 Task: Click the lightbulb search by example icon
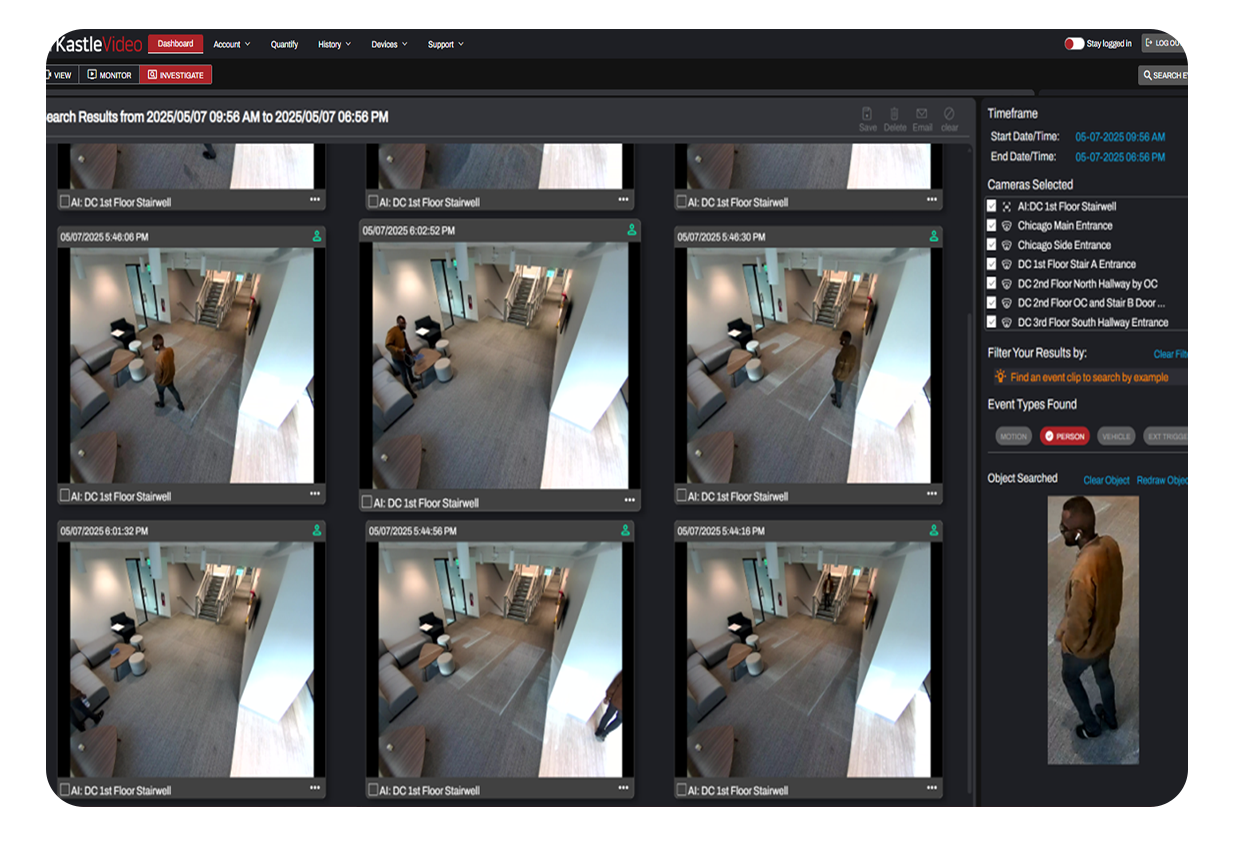click(x=1000, y=377)
